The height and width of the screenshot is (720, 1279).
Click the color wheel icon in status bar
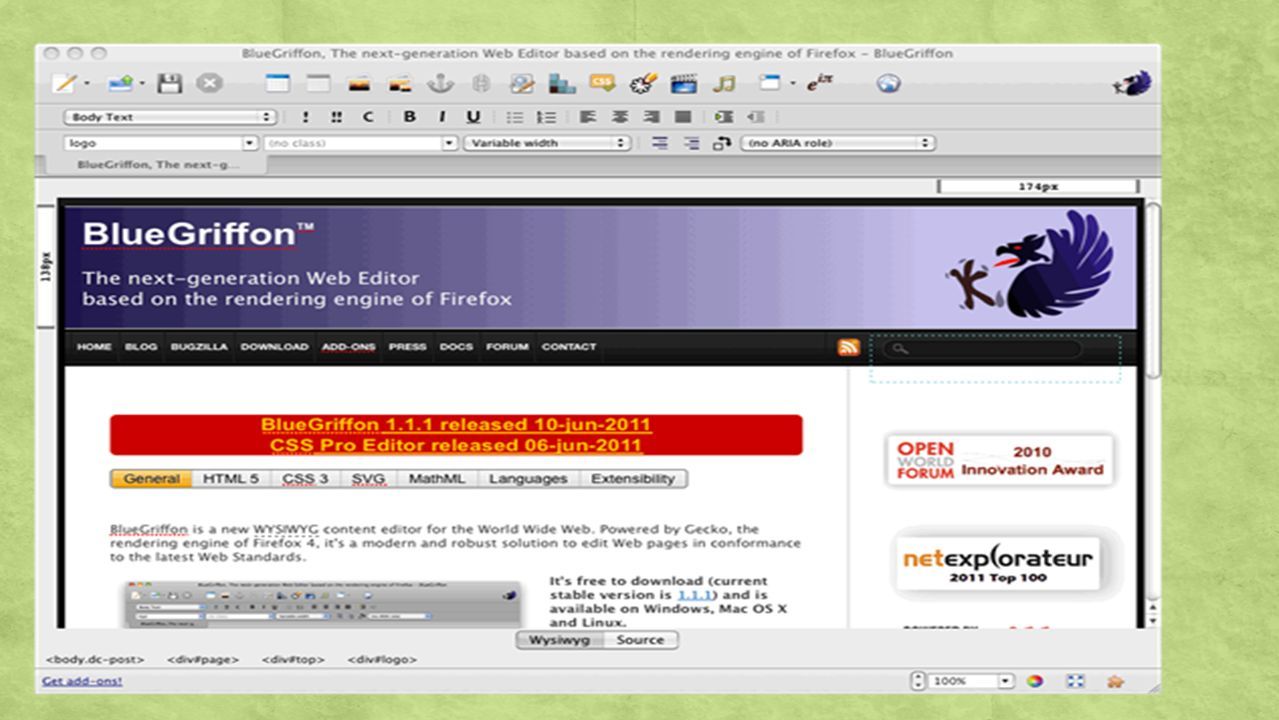1035,681
